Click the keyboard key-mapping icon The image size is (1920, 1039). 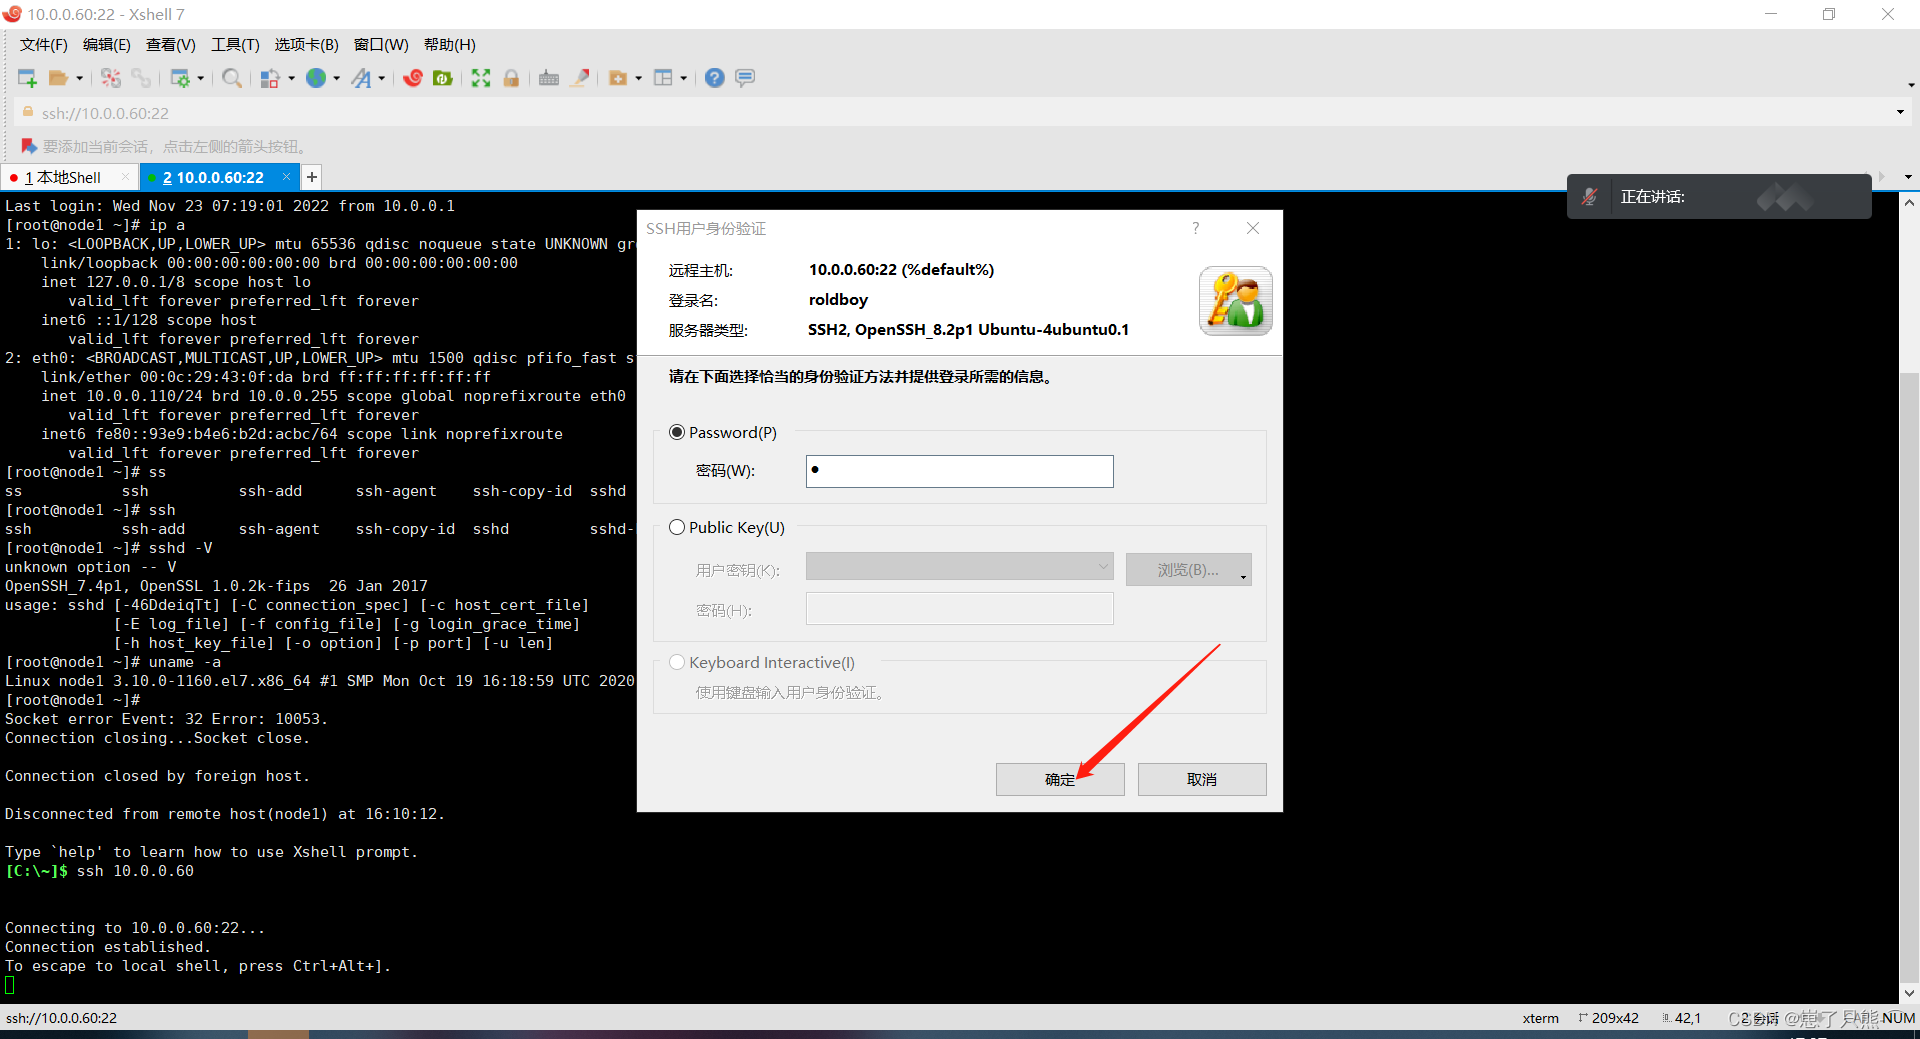pos(549,78)
